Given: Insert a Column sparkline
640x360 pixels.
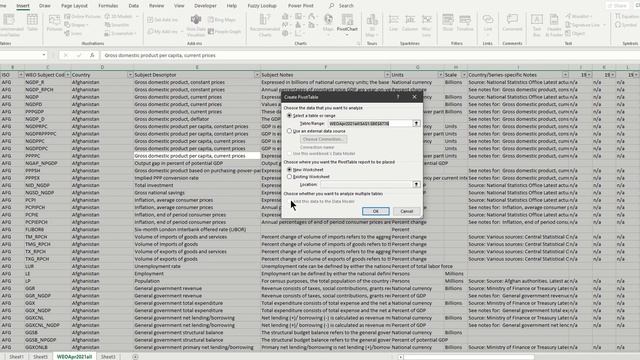Looking at the screenshot, I should pyautogui.click(x=410, y=23).
